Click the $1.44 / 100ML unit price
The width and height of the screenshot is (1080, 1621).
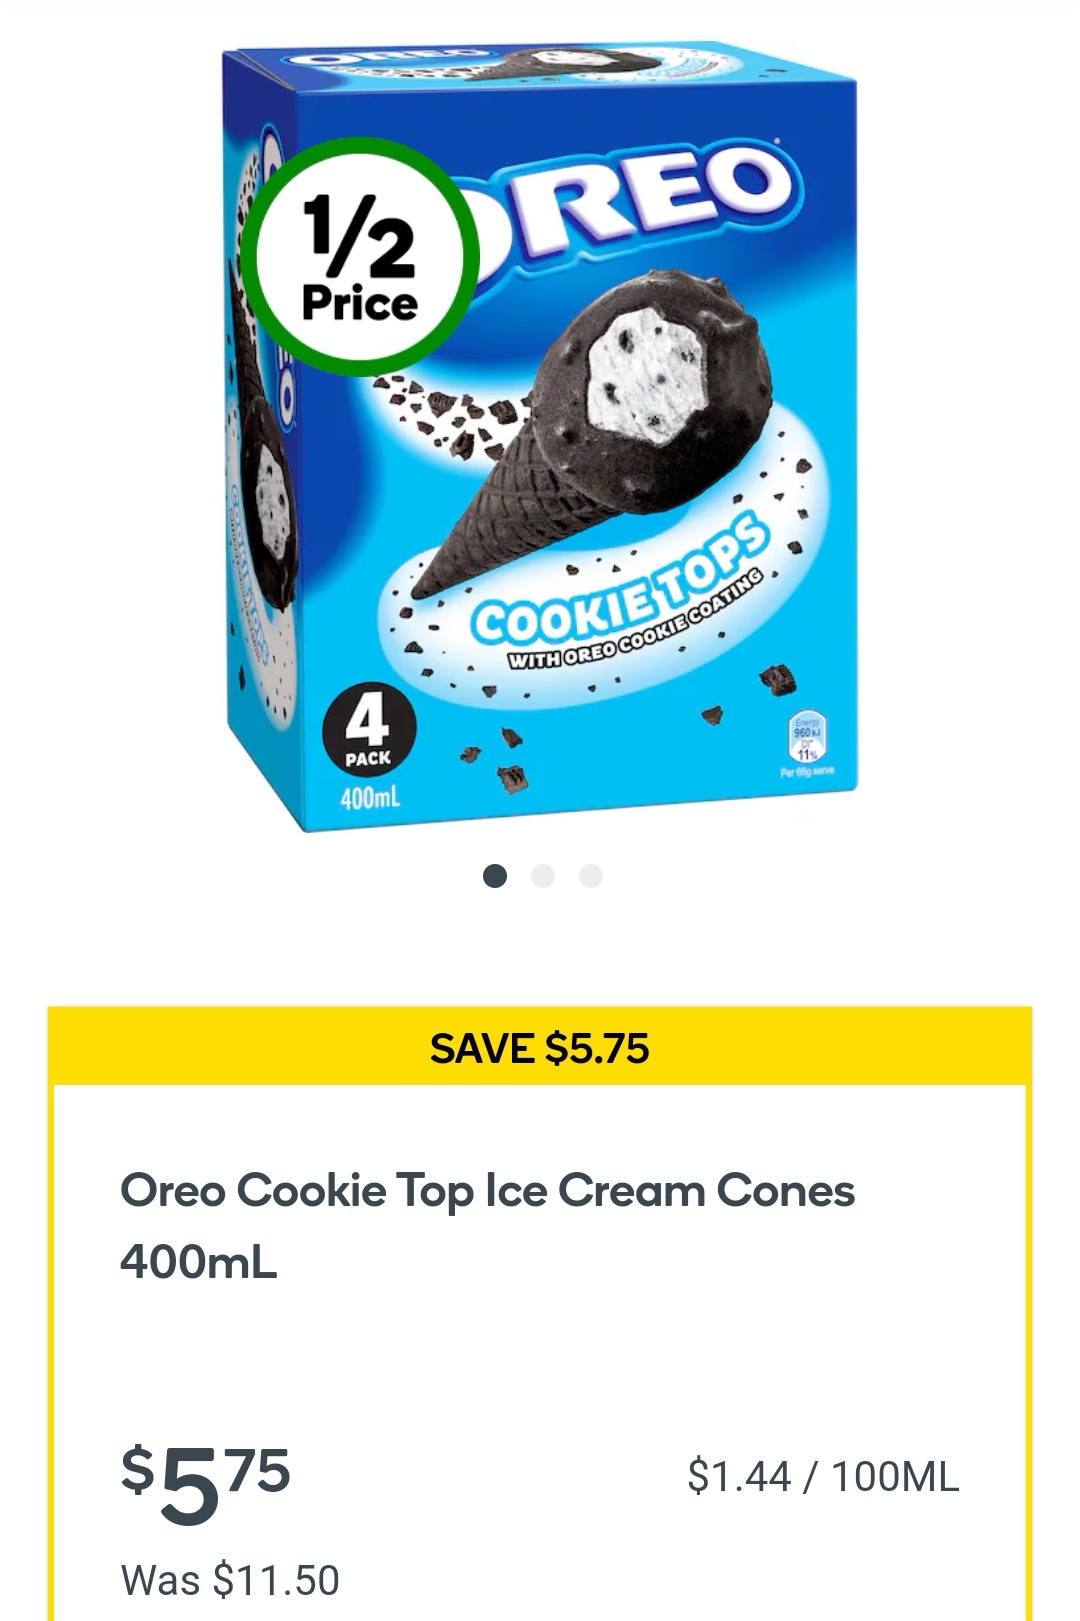(x=823, y=1476)
